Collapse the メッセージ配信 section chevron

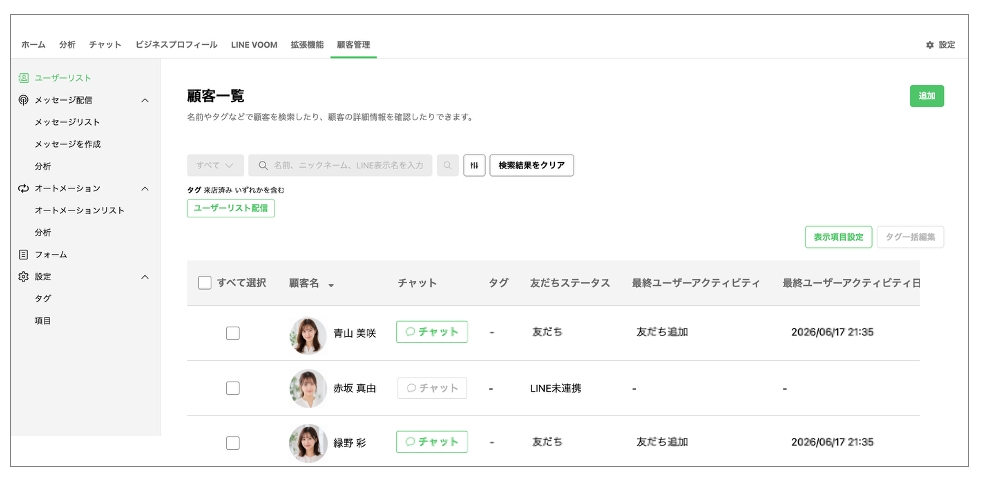tap(145, 100)
